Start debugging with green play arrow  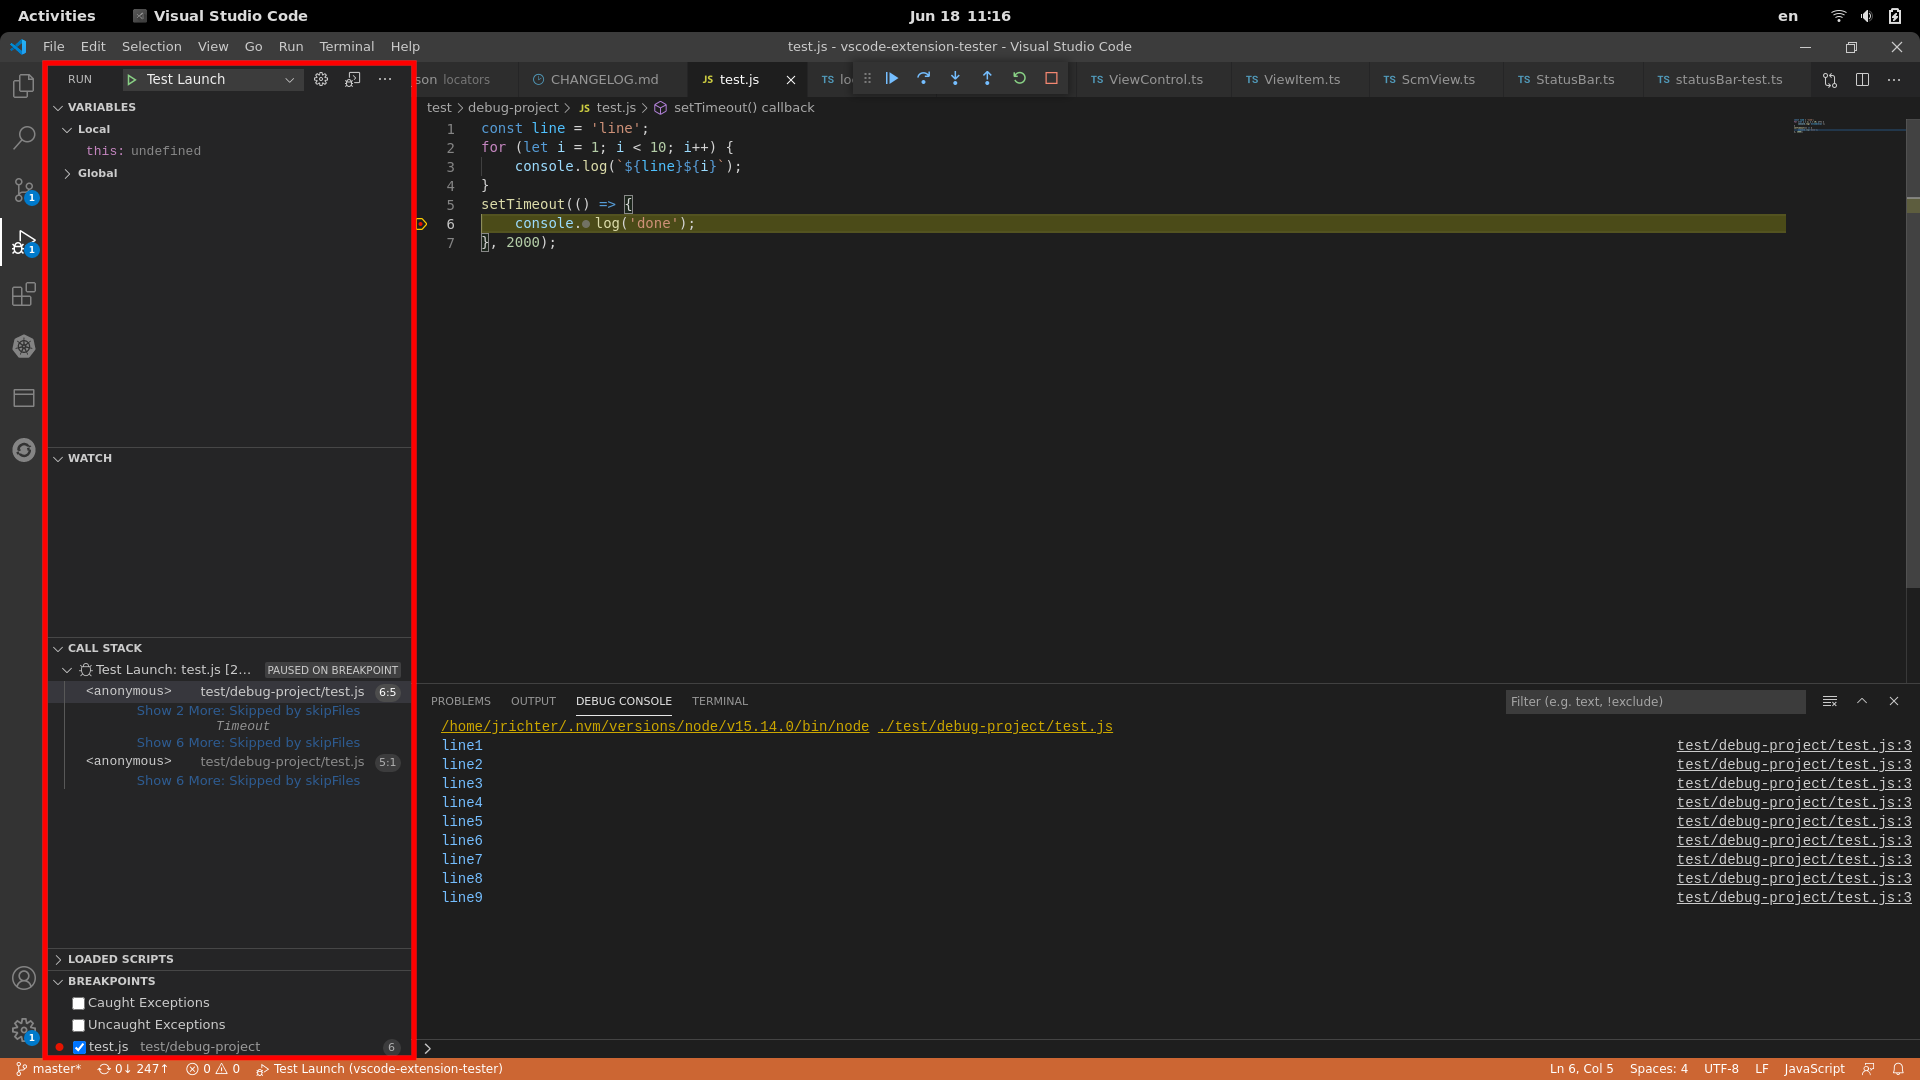(131, 79)
